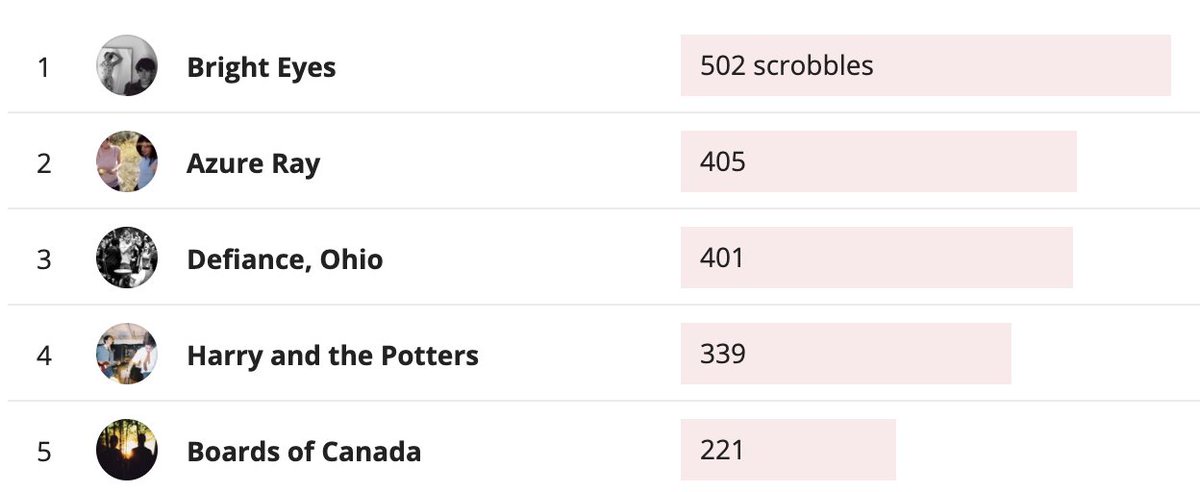Go to the Azure Ray artist page
The height and width of the screenshot is (492, 1200).
coord(253,163)
